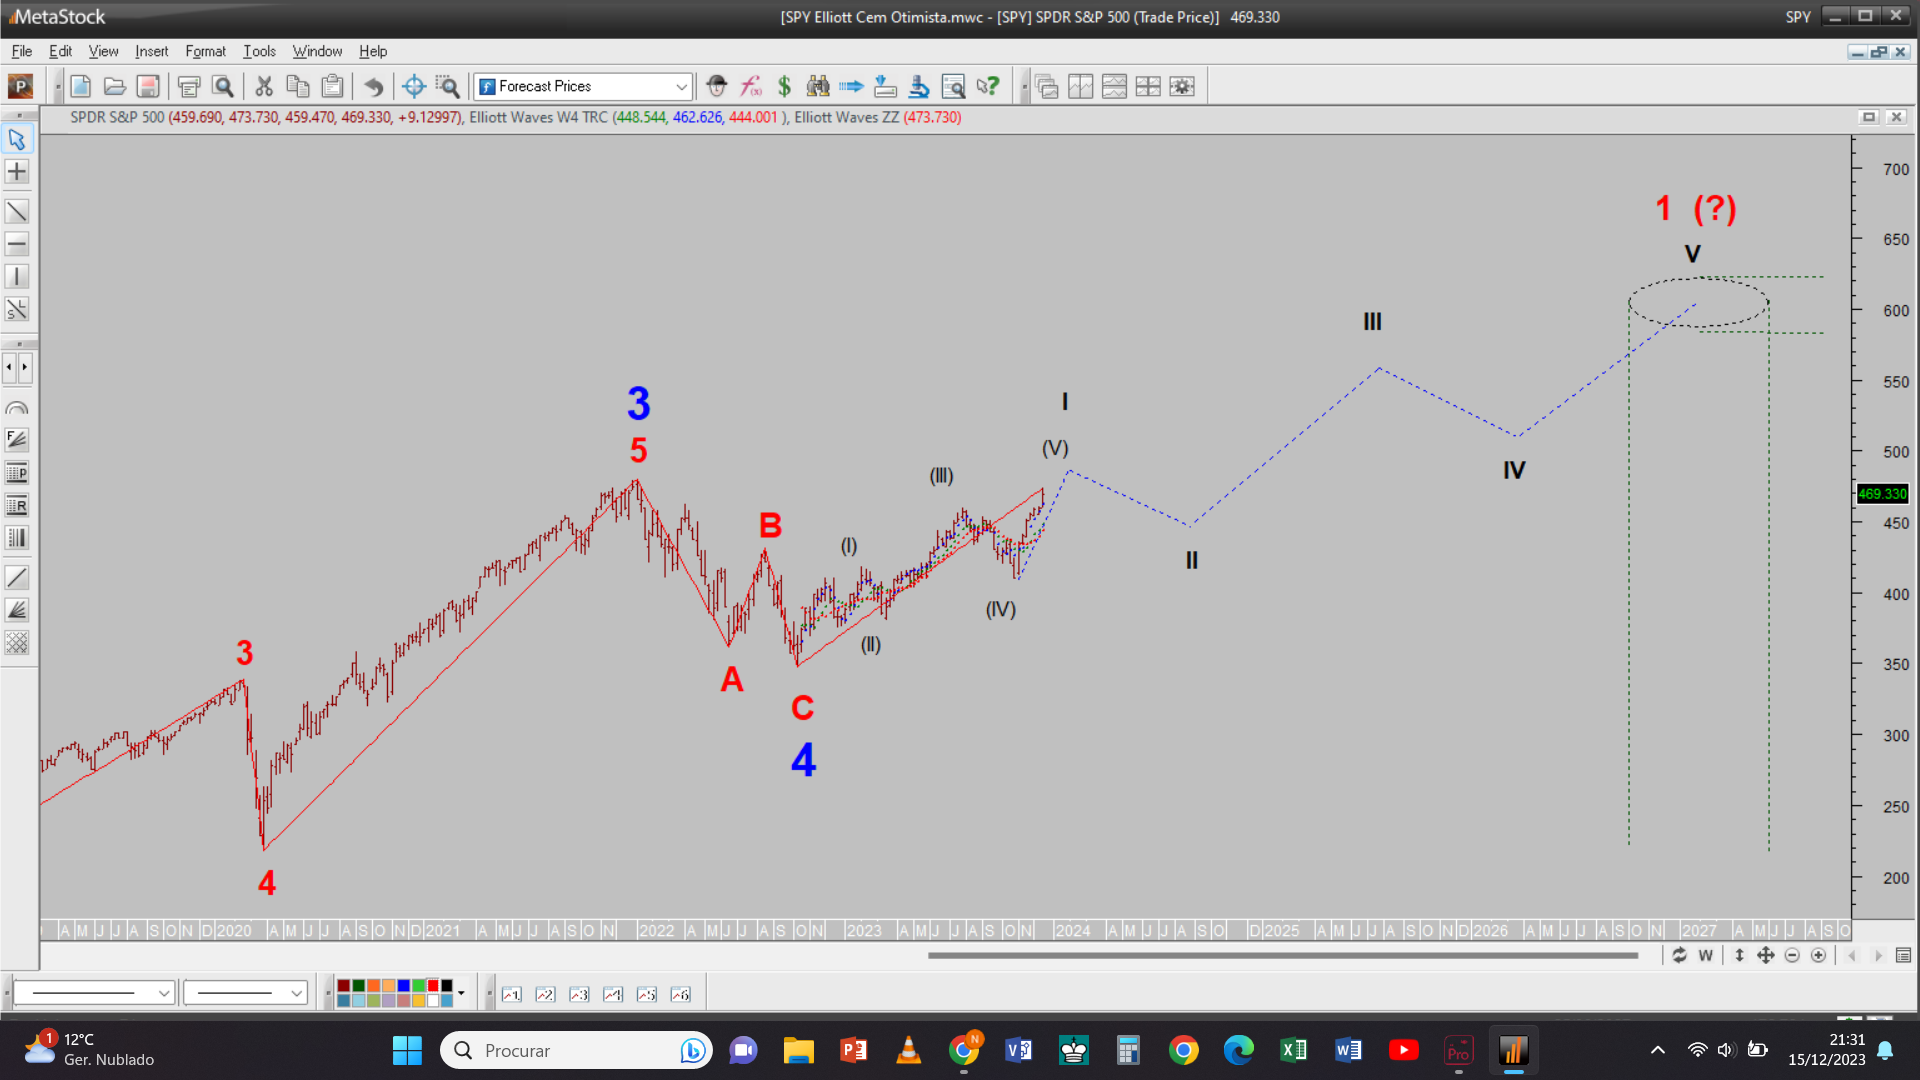Open the Tools menu

pos(259,51)
